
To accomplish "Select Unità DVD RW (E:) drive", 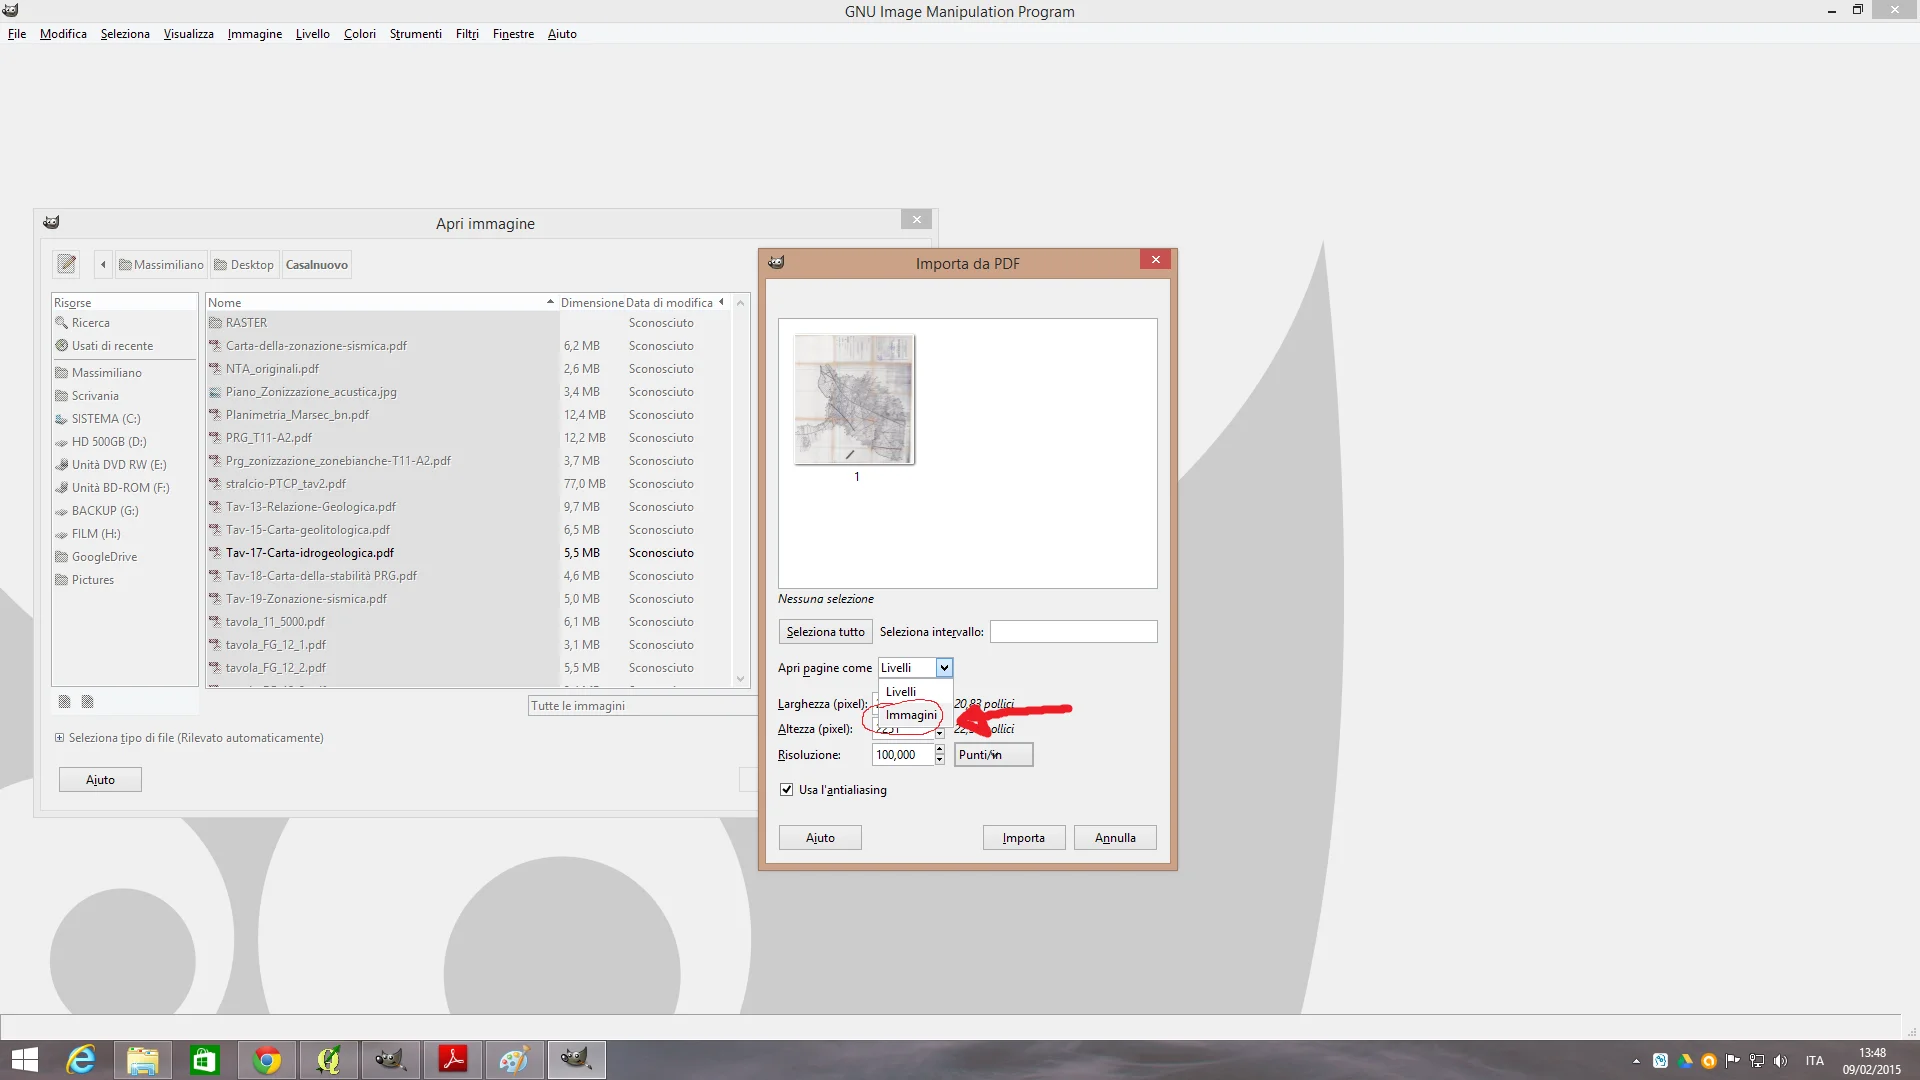I will [119, 465].
